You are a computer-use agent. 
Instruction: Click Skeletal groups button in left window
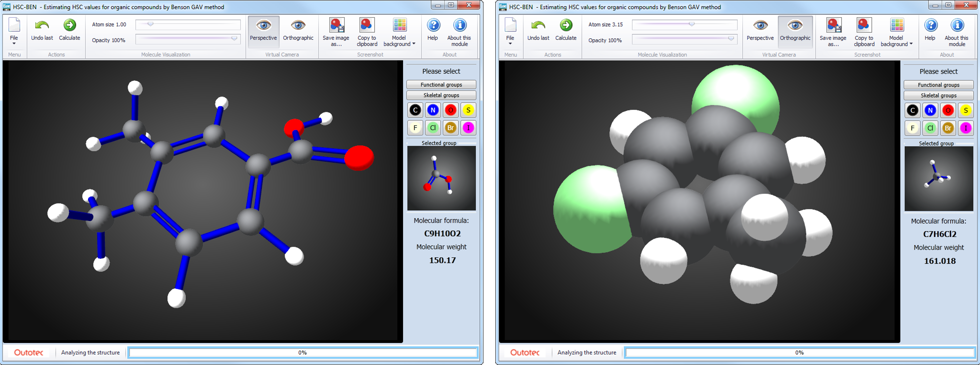441,95
